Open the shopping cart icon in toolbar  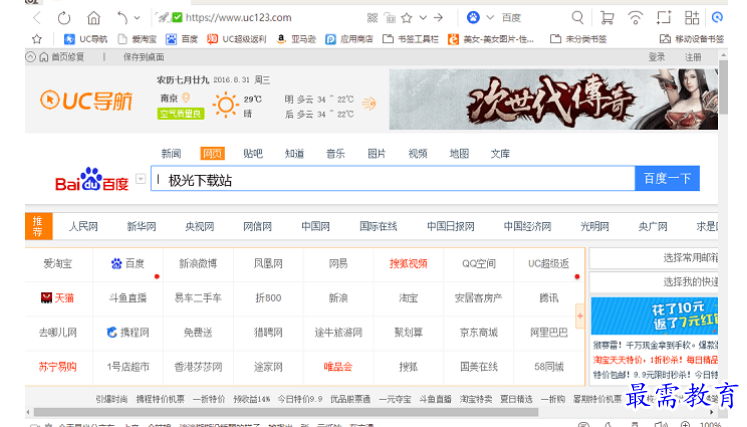(606, 18)
